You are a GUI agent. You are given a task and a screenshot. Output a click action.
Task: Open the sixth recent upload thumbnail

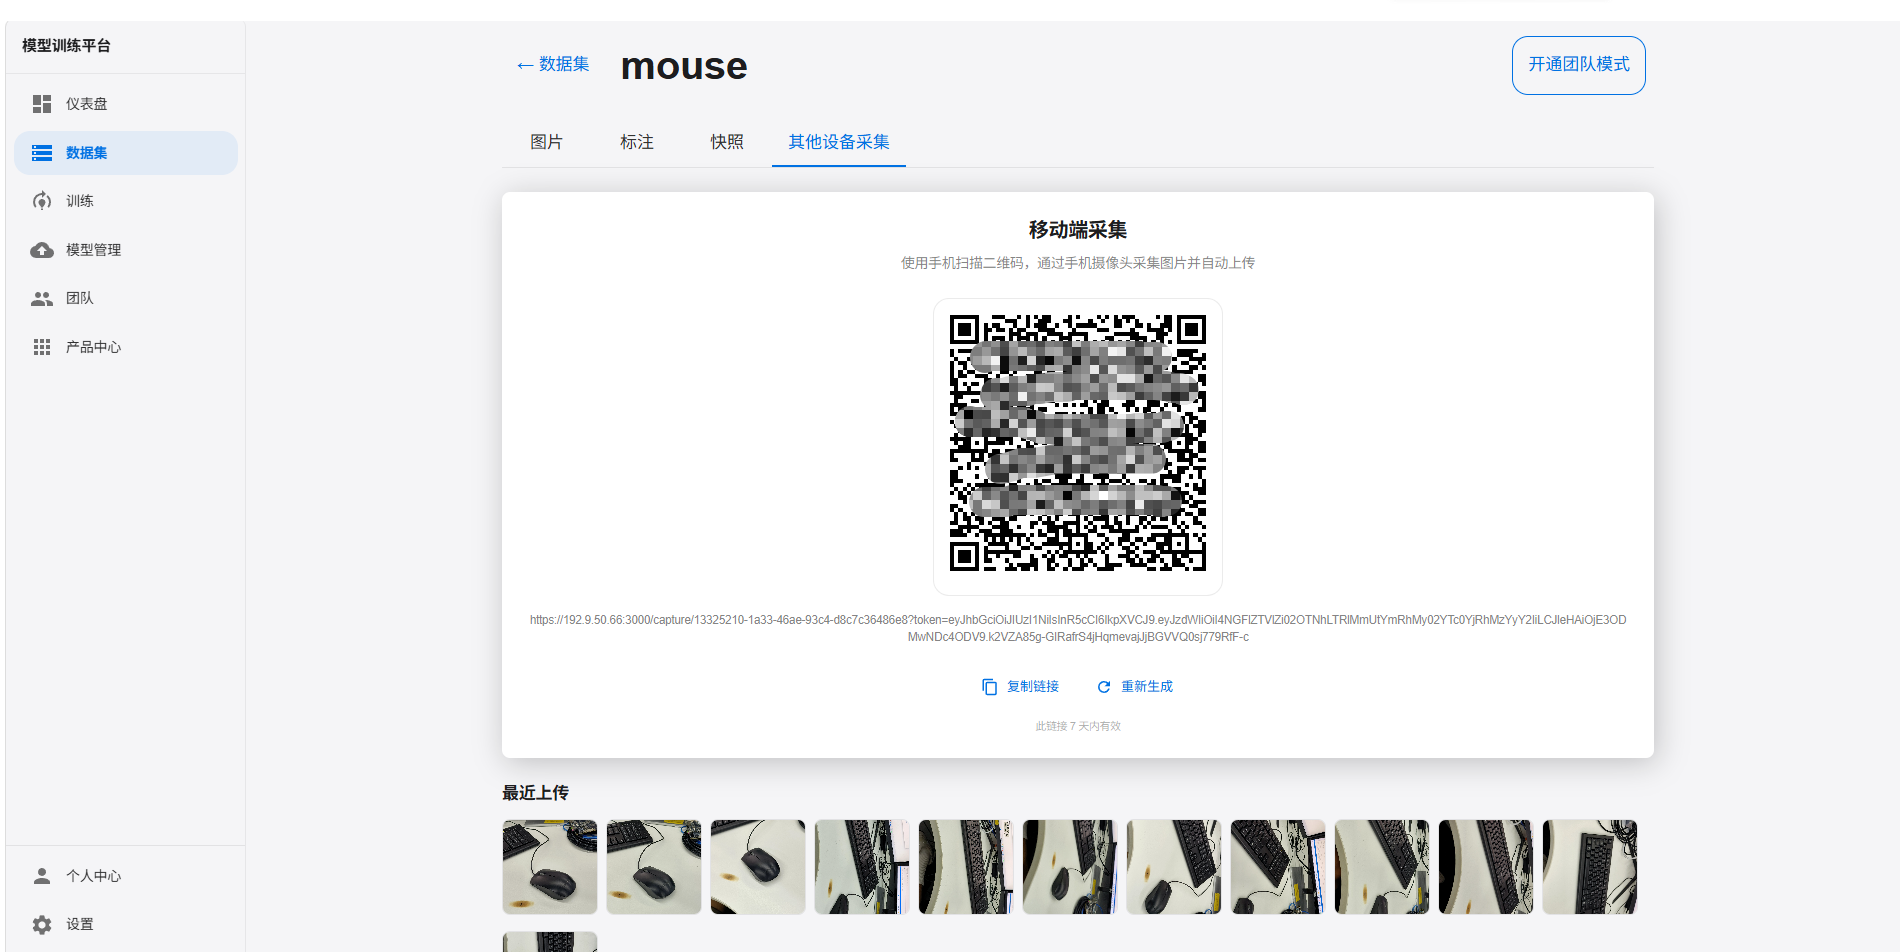point(1070,867)
